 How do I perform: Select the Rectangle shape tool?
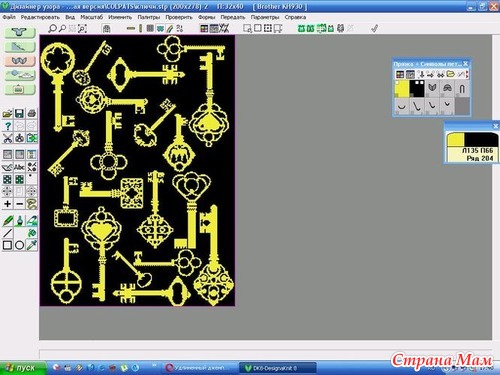click(8, 245)
